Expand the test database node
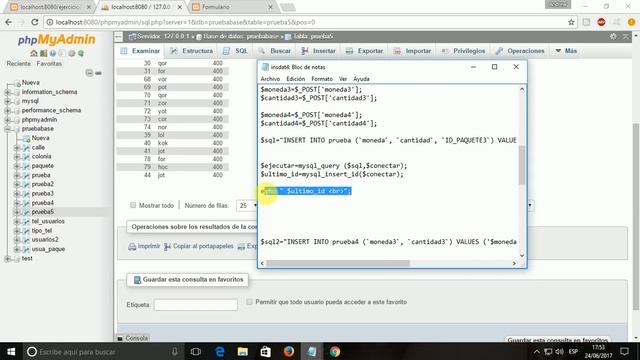Viewport: 640px width, 360px height. point(7,259)
